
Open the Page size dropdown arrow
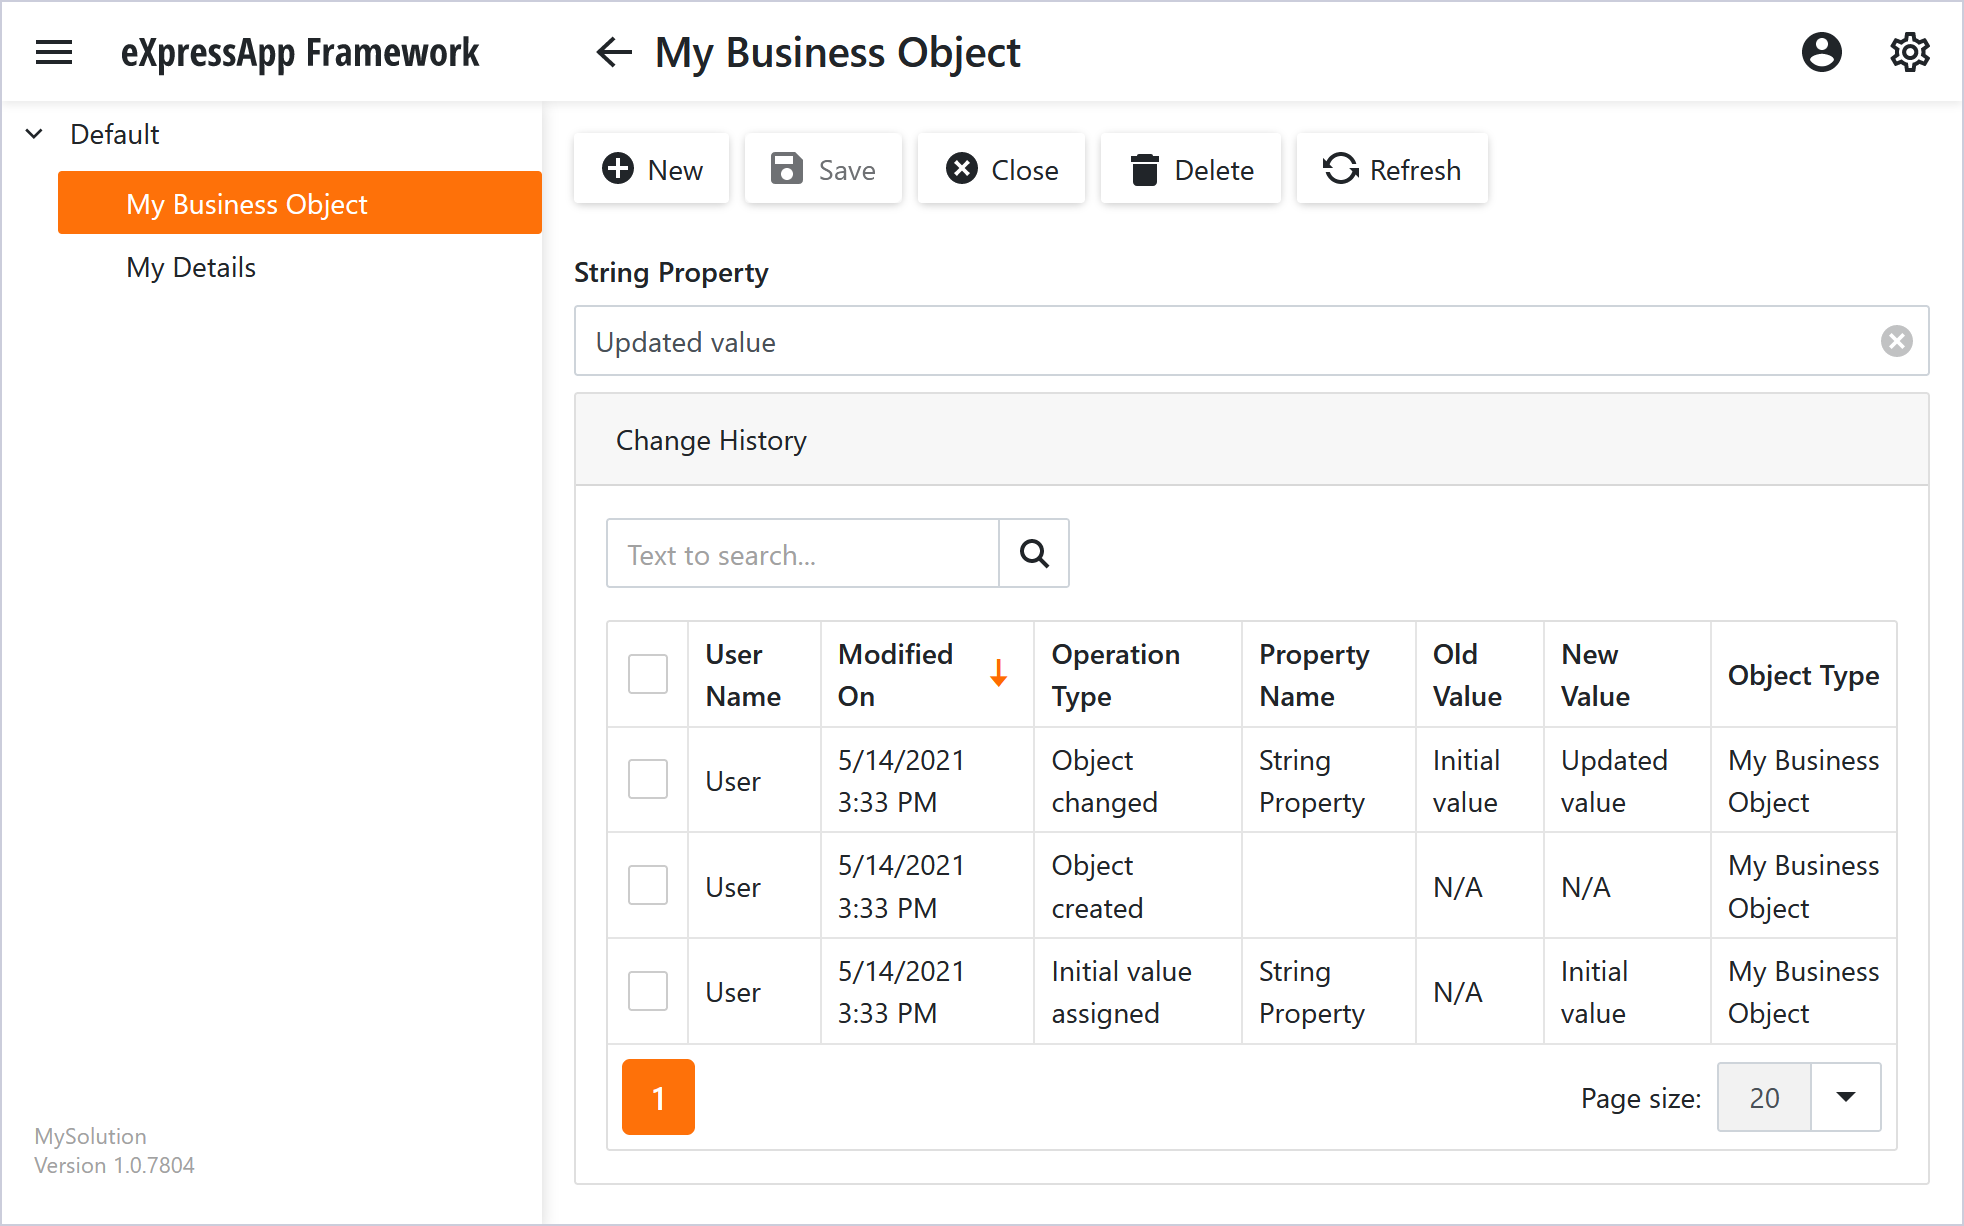click(1846, 1097)
